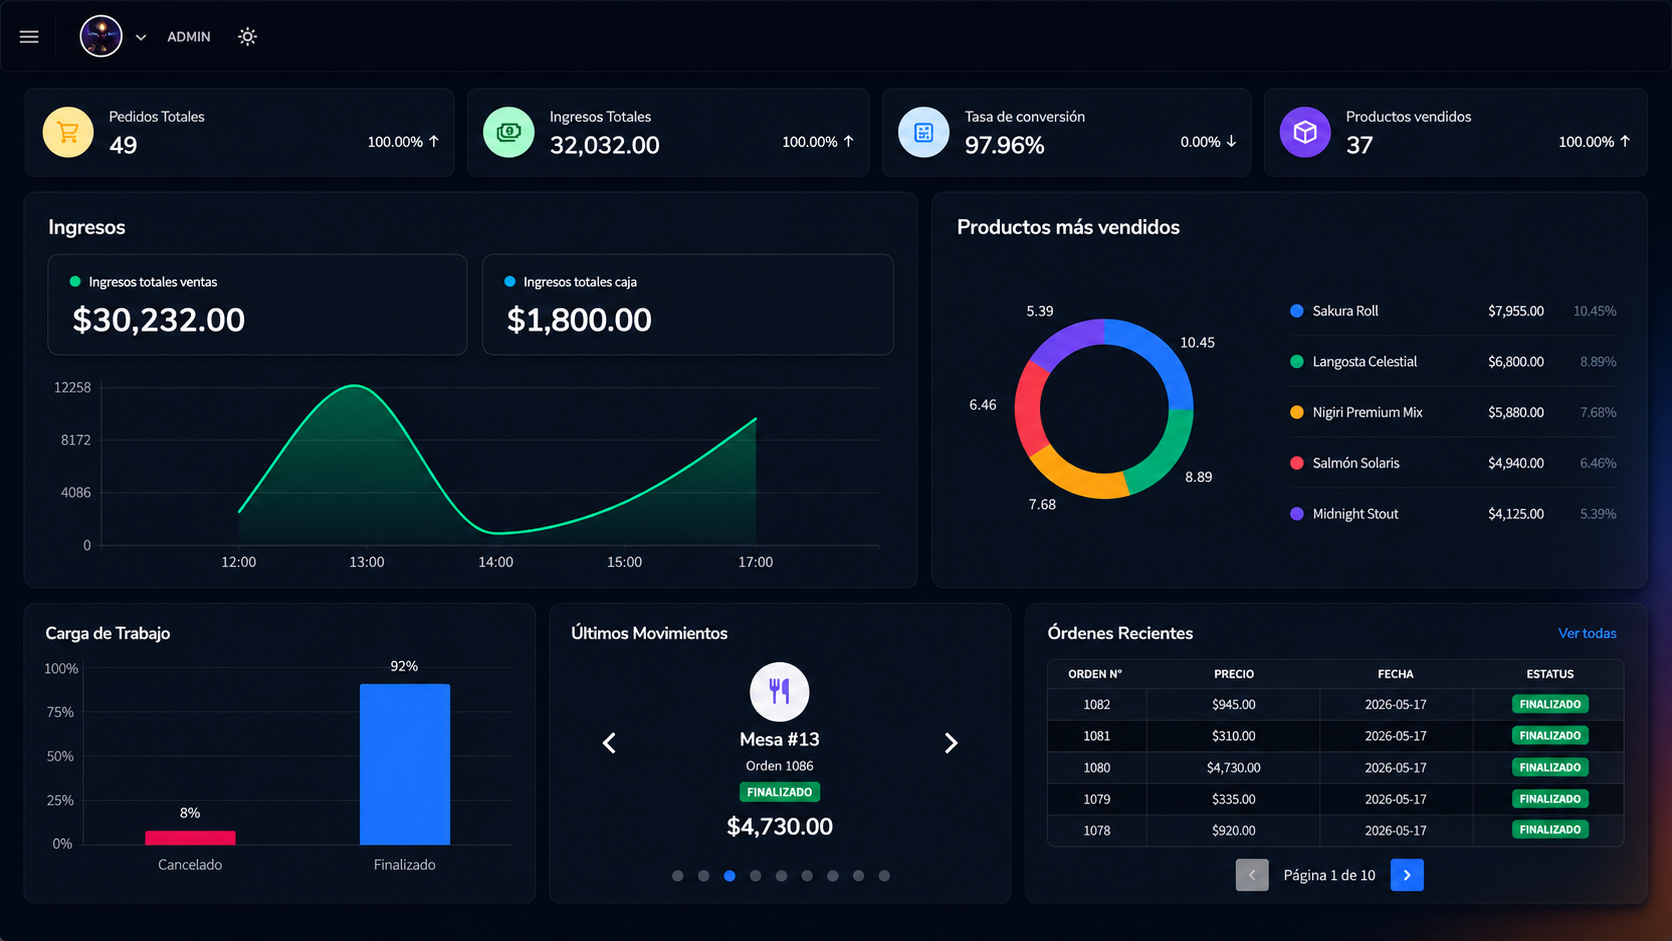Select the Langosta Celestial legend dot
The height and width of the screenshot is (941, 1672).
1297,362
